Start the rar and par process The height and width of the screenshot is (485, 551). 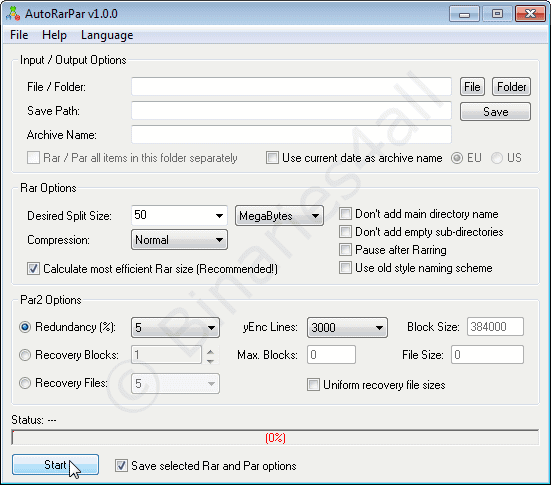pyautogui.click(x=55, y=465)
